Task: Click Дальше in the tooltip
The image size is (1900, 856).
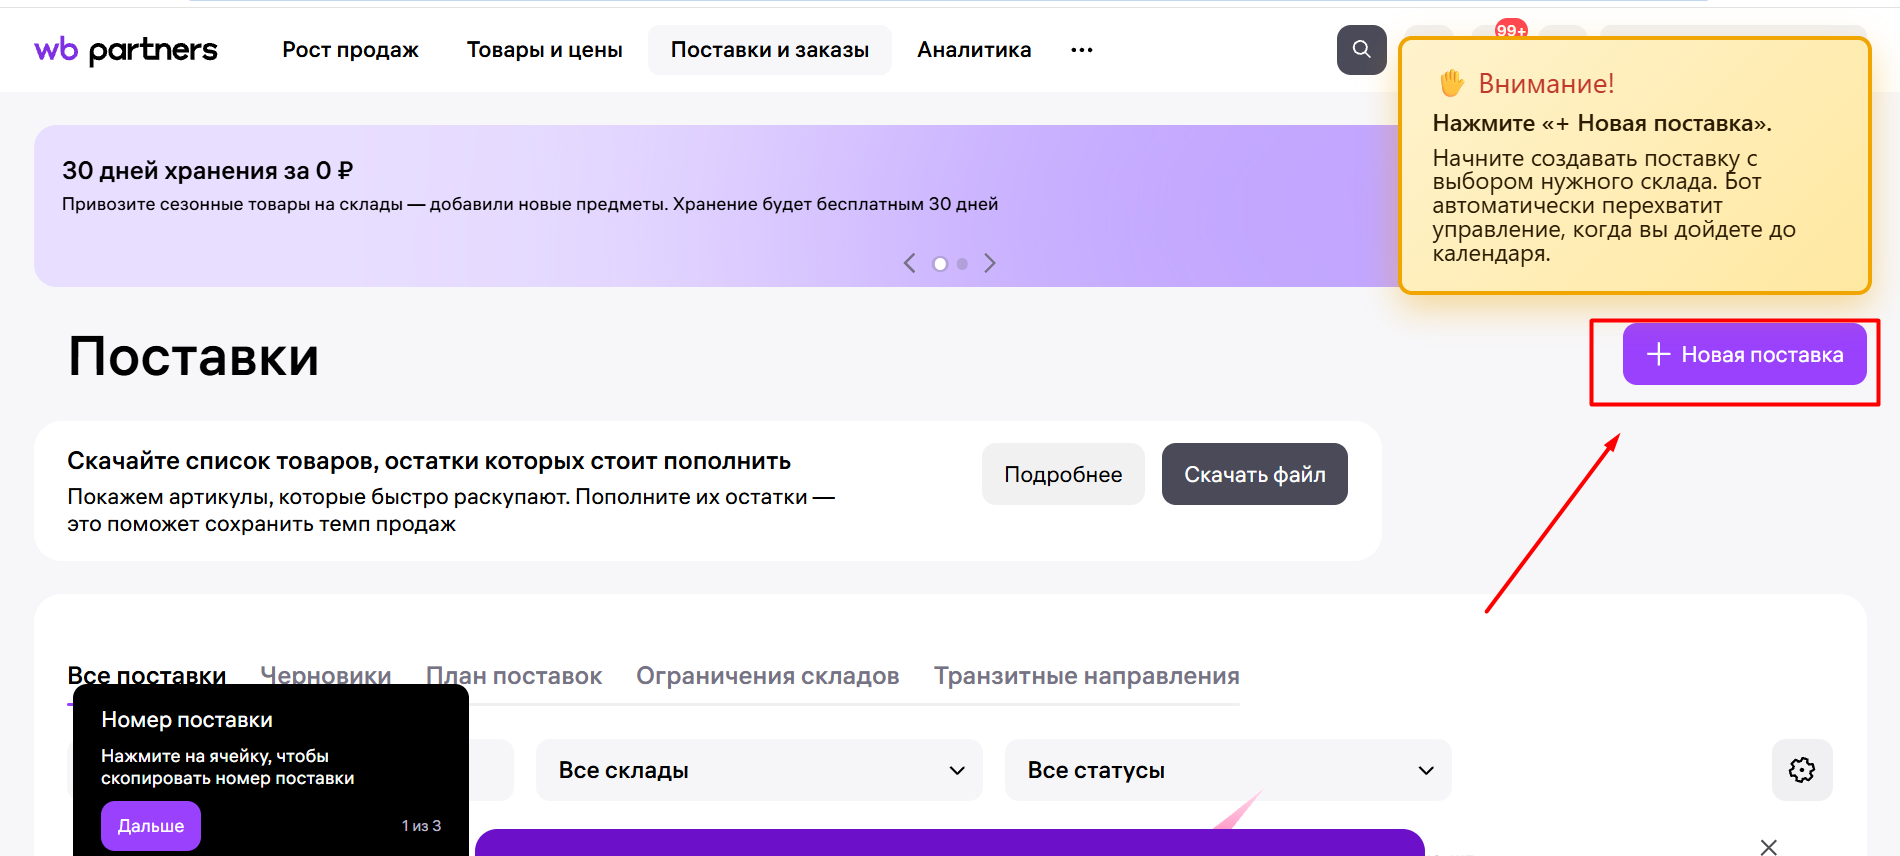Action: point(151,826)
